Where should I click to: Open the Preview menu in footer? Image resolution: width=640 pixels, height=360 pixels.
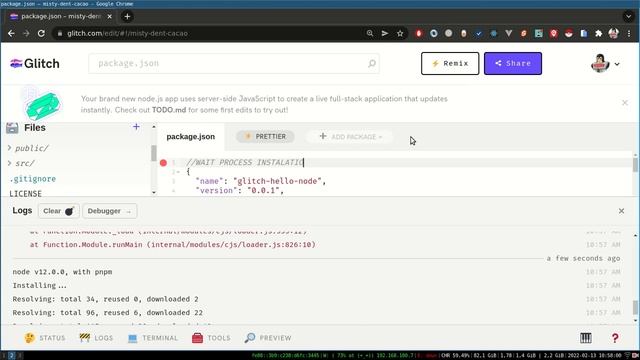(268, 338)
